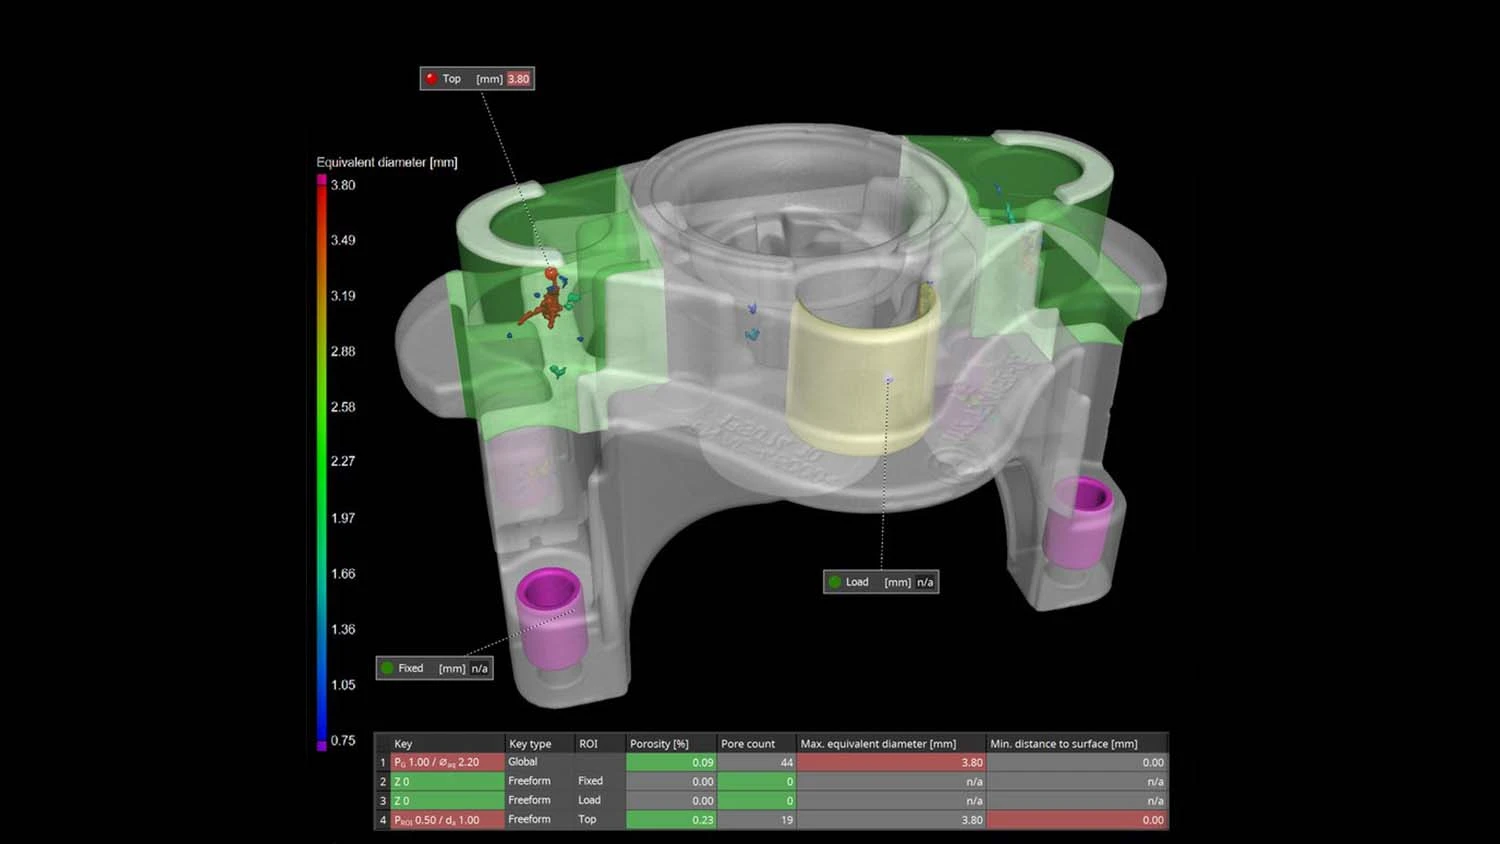
Task: Select table row number 1
Action: tap(382, 762)
